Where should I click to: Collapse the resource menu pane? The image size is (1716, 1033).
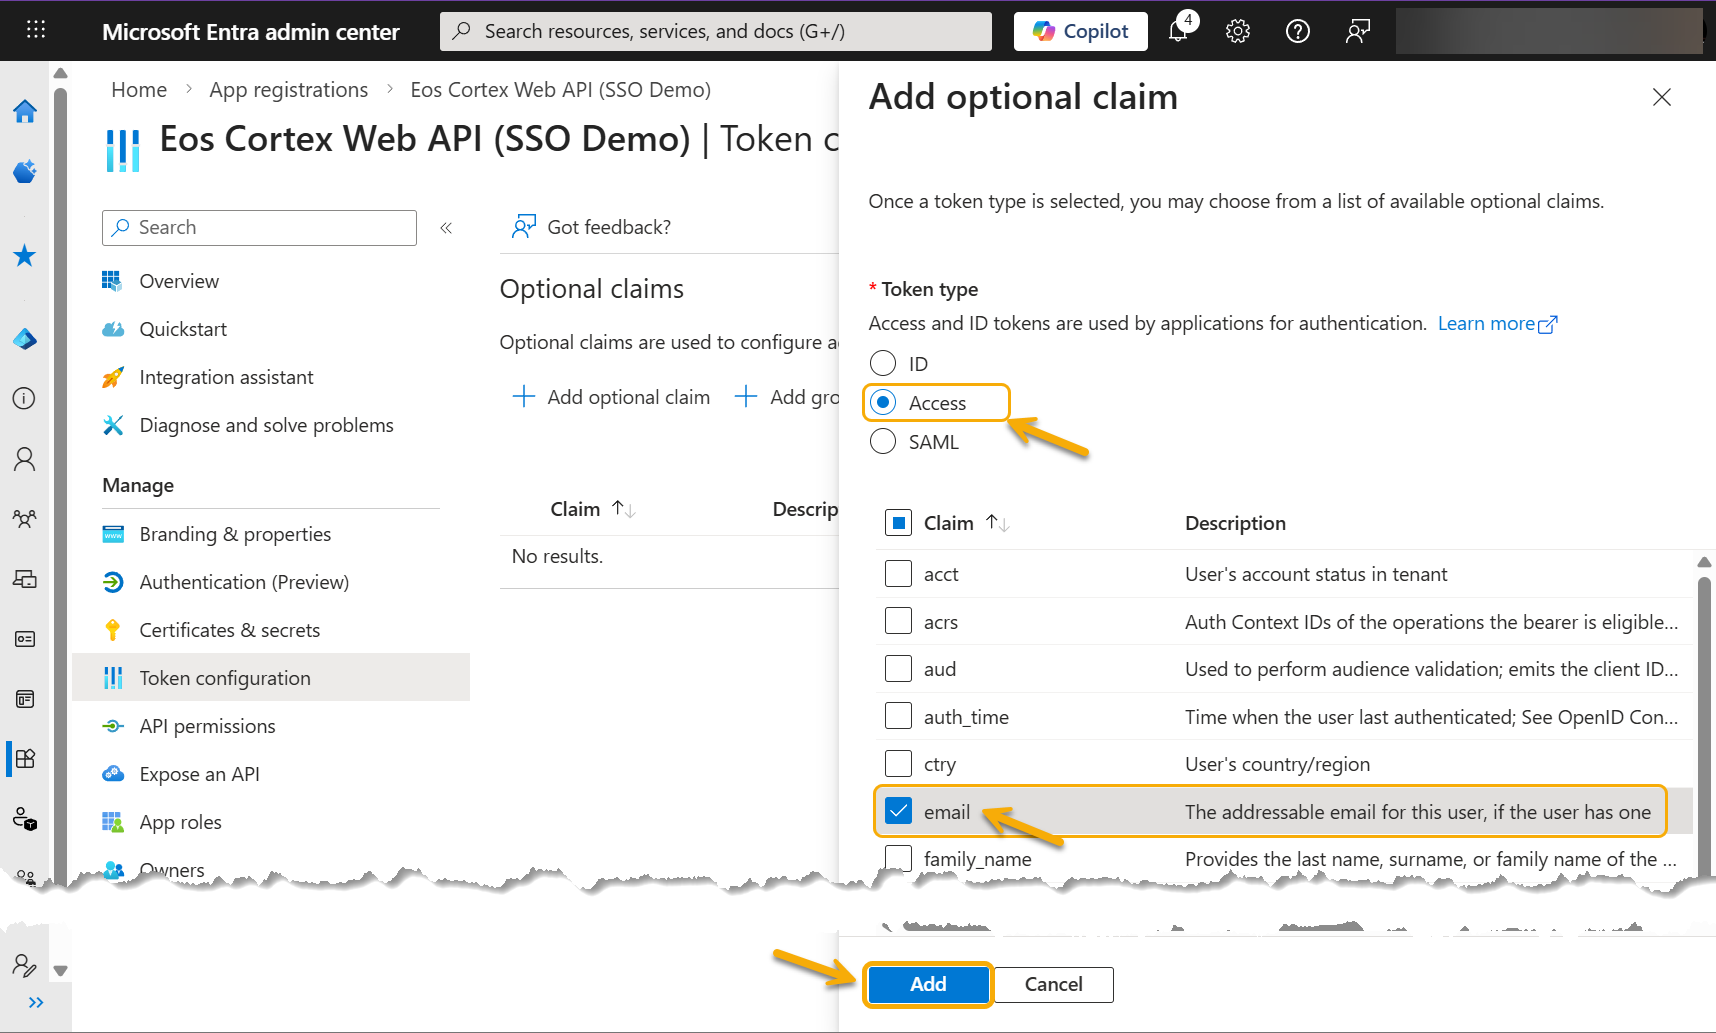click(446, 228)
